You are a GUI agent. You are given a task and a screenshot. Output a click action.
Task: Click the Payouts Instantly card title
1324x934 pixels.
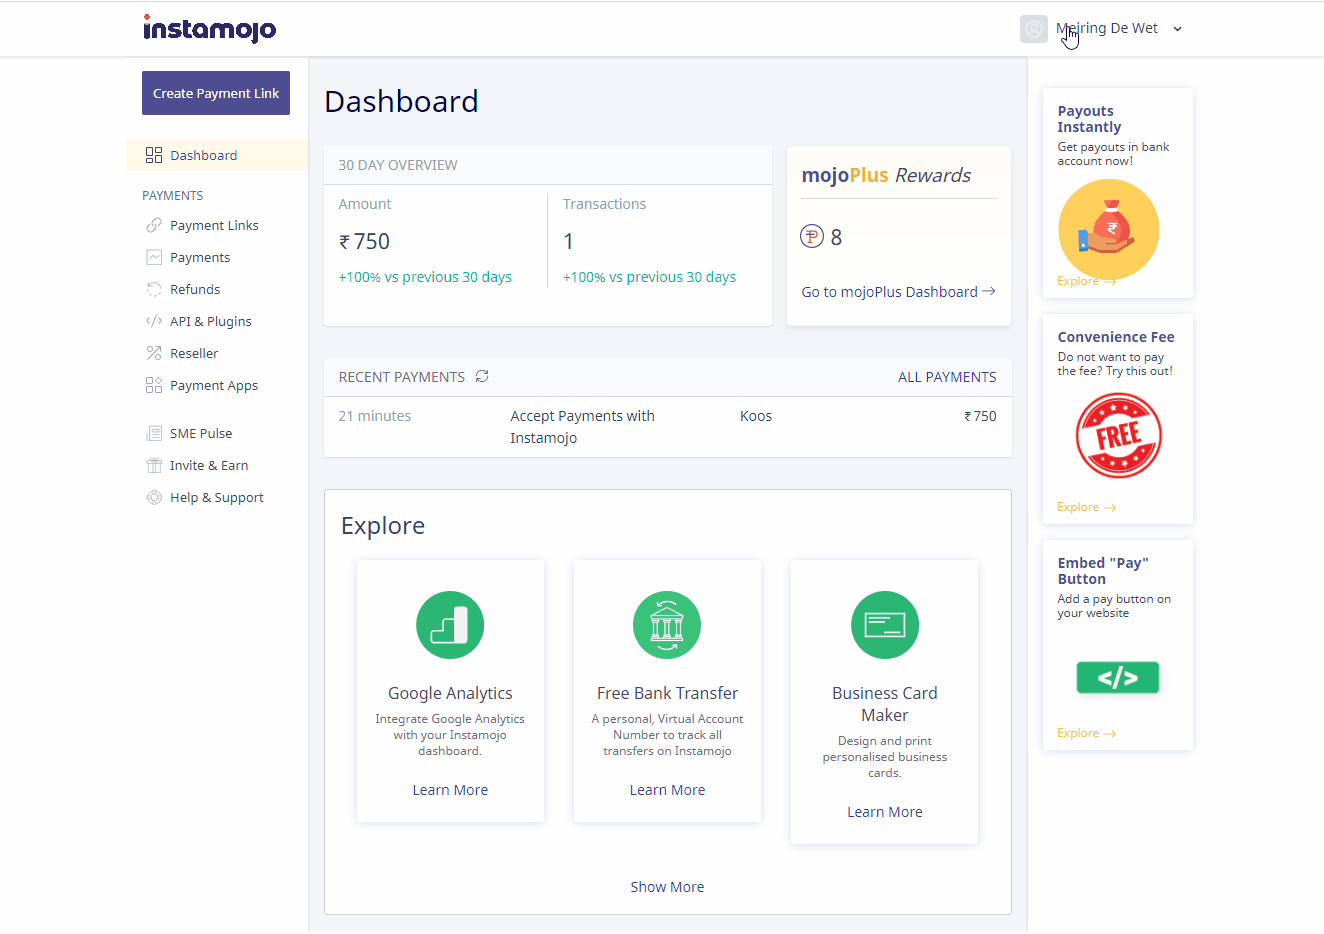tap(1089, 119)
